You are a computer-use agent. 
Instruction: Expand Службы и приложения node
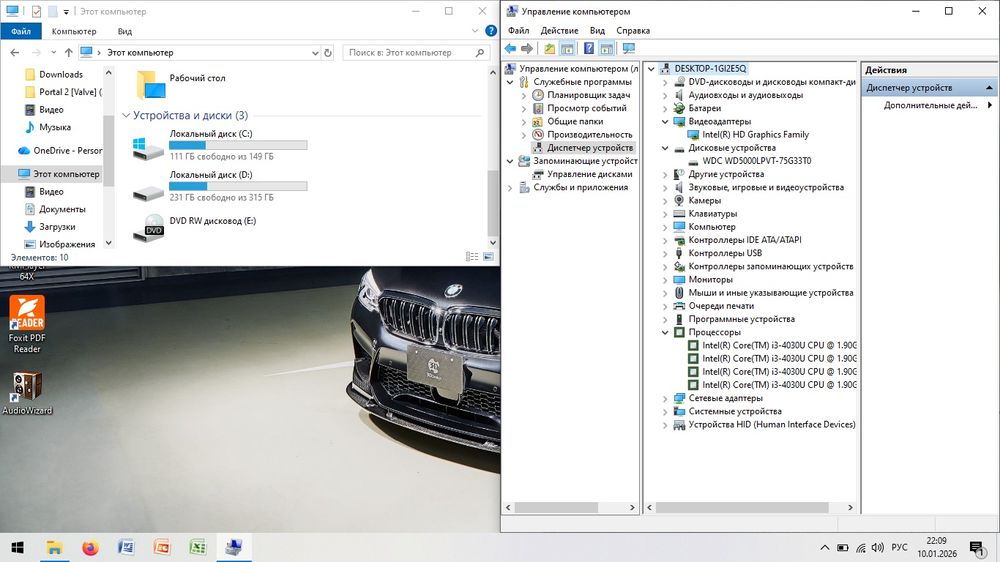click(510, 188)
